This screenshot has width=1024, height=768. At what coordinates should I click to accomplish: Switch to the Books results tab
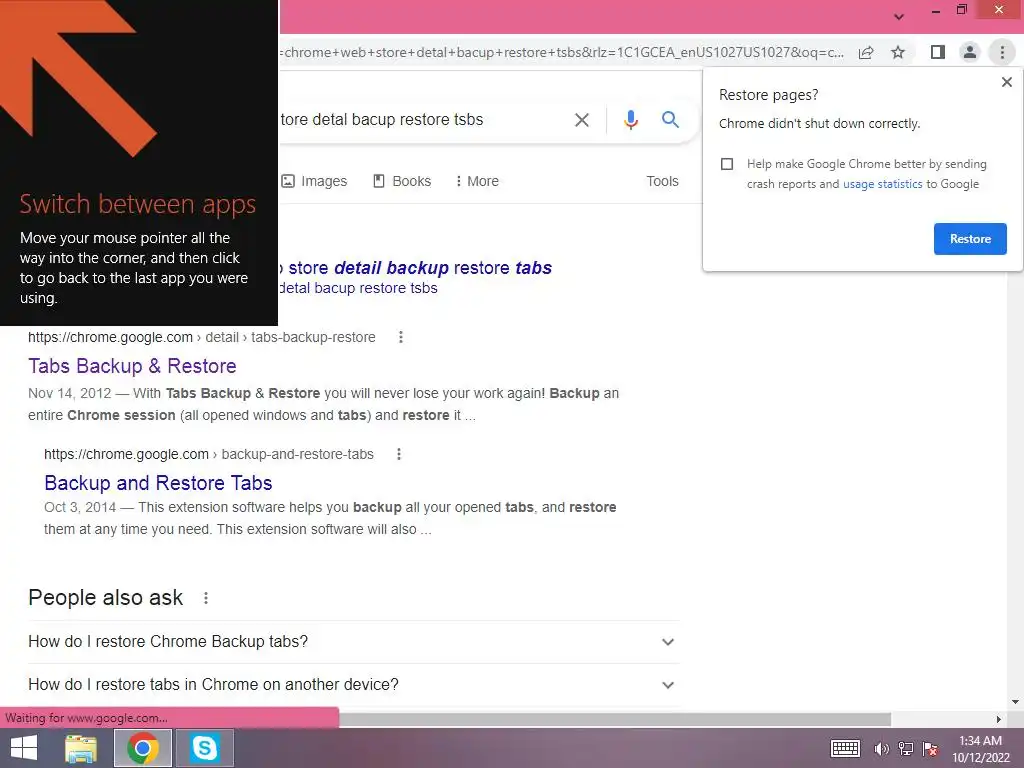coord(402,181)
